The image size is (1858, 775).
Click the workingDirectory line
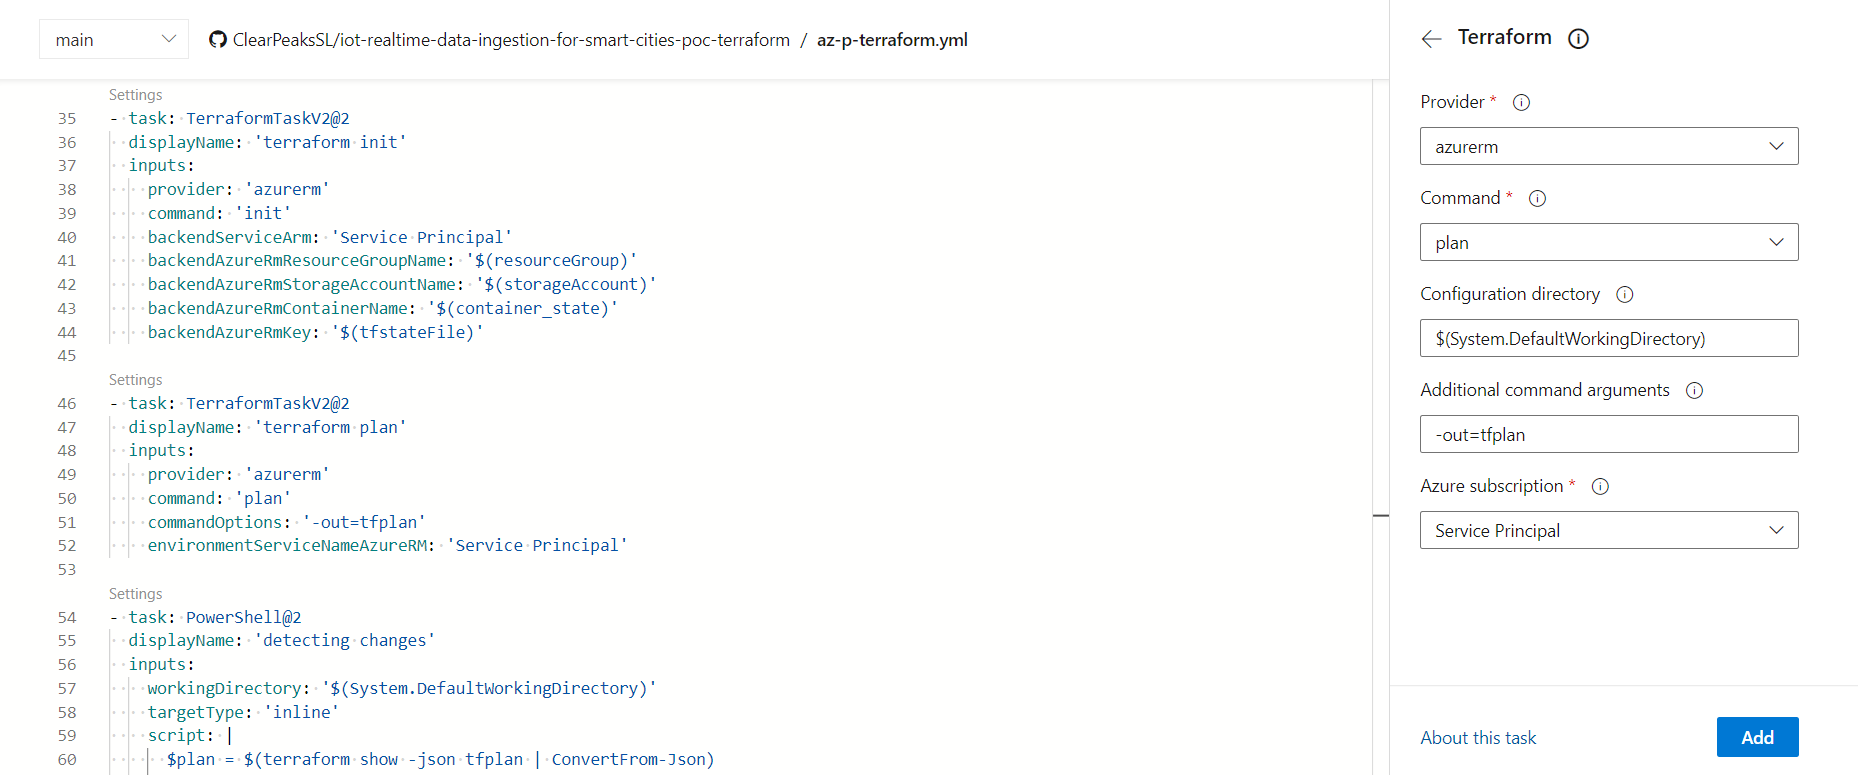[x=402, y=688]
